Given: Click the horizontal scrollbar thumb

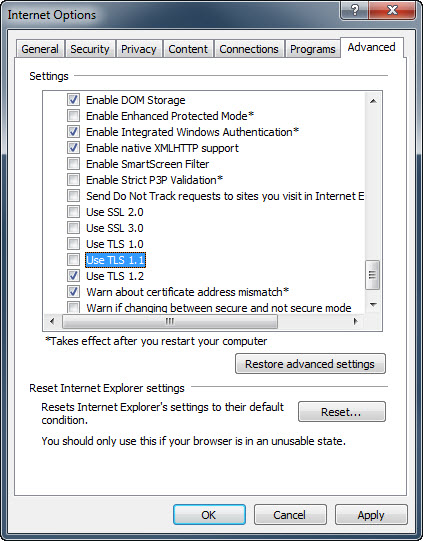Looking at the screenshot, I should pyautogui.click(x=170, y=322).
